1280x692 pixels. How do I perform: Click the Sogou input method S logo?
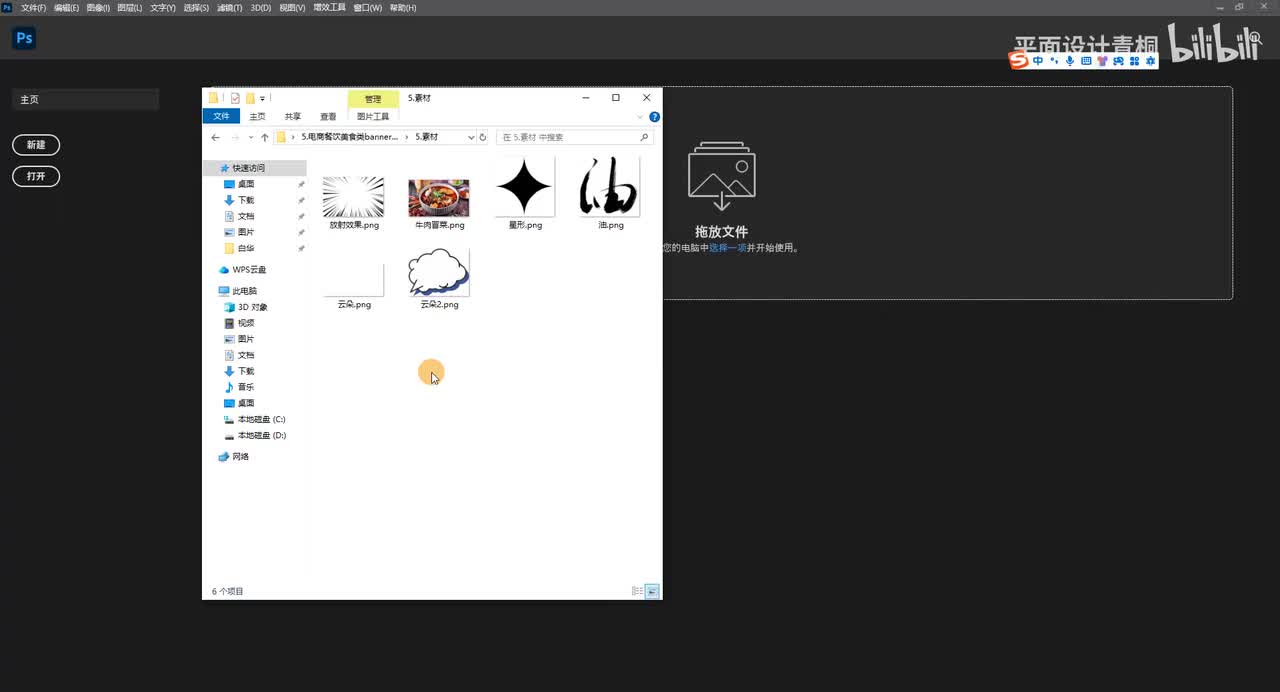click(x=1019, y=61)
